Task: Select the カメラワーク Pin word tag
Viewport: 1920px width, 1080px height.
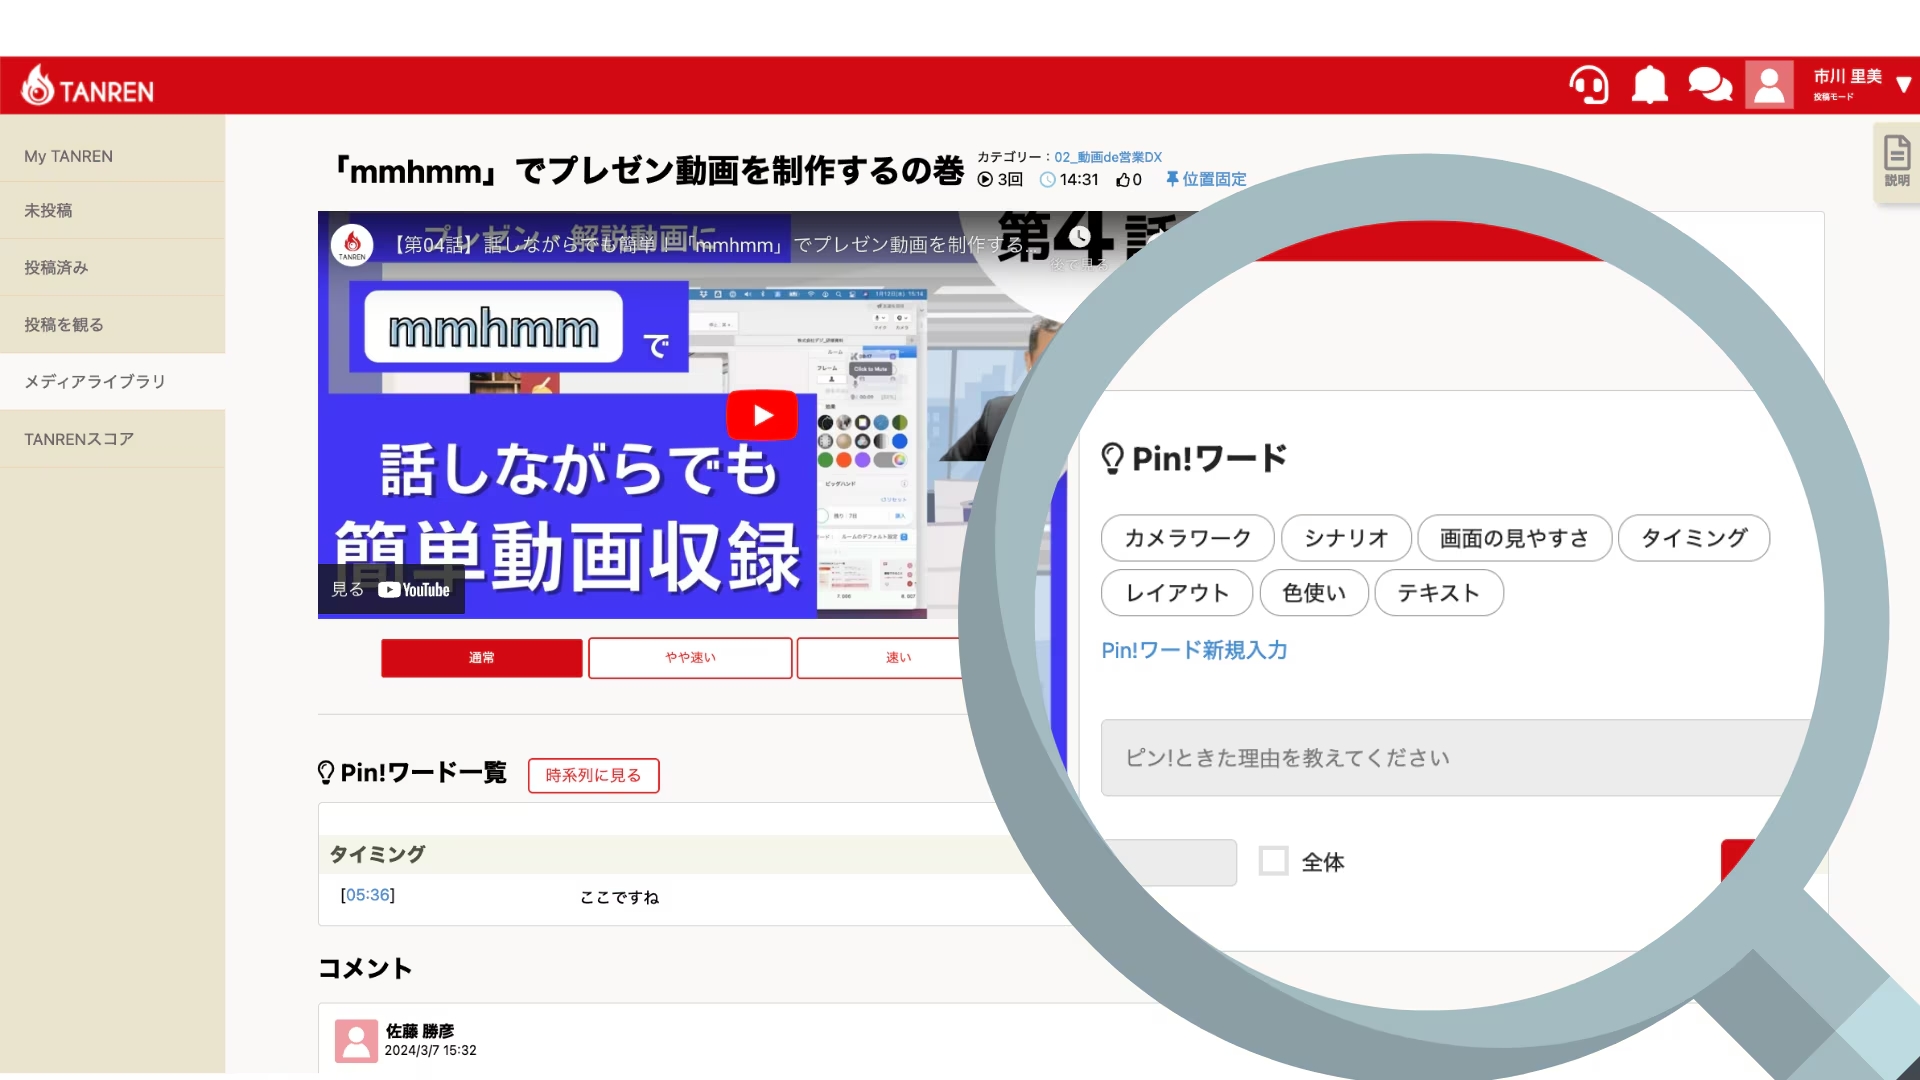Action: coord(1187,539)
